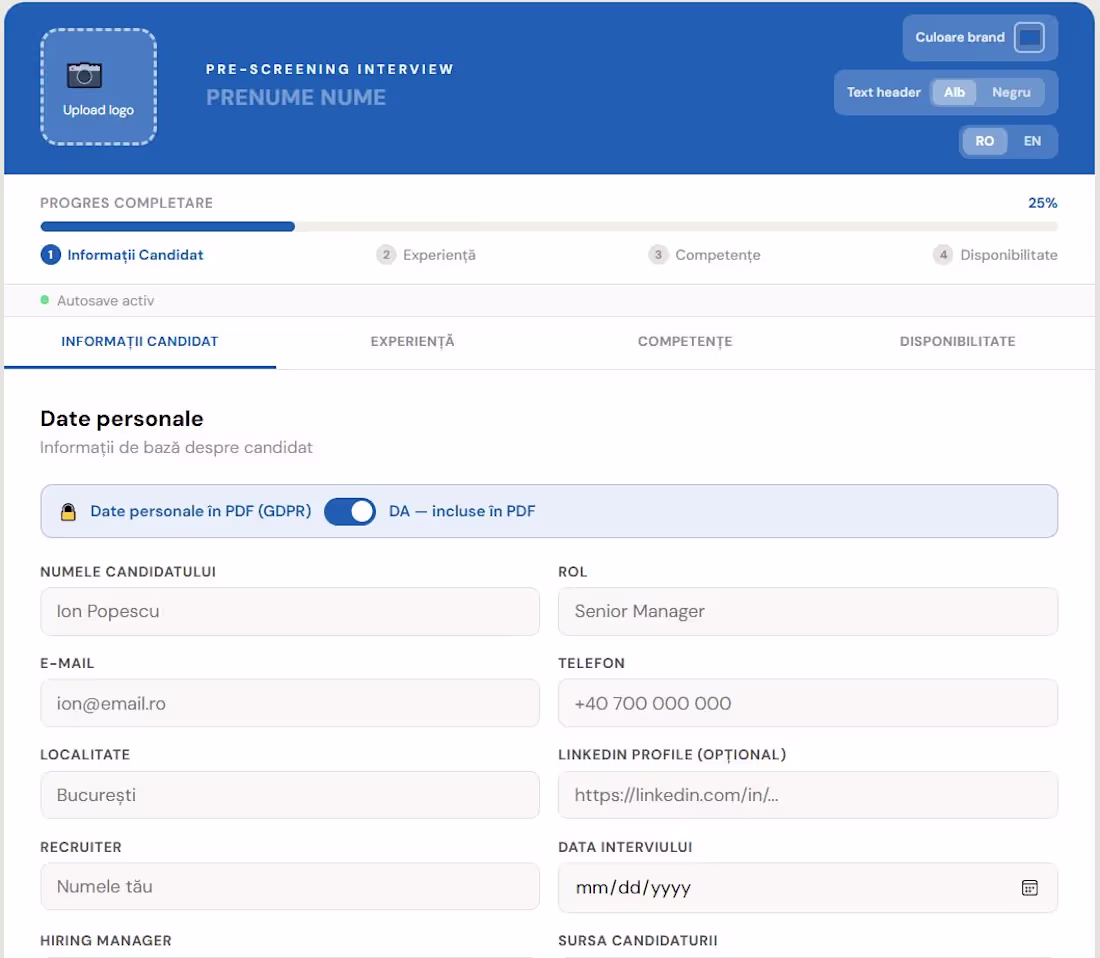Image resolution: width=1100 pixels, height=958 pixels.
Task: Click Informații de bază despre candidat subtitle
Action: (176, 447)
